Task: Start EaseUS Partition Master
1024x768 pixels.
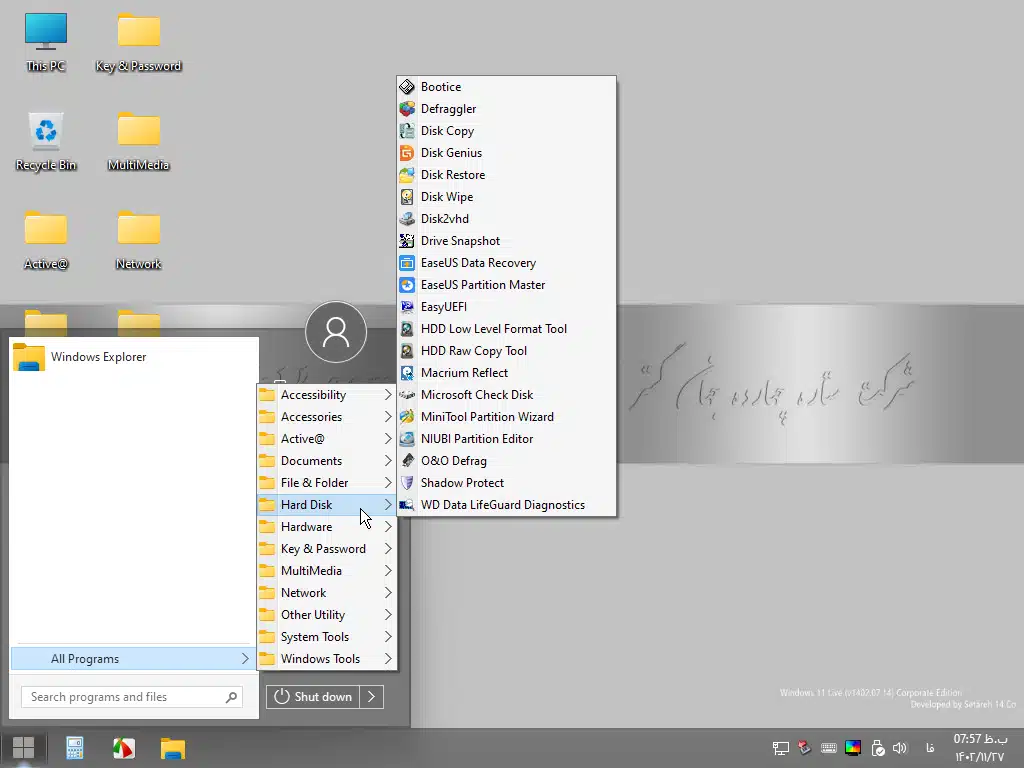Action: point(482,285)
